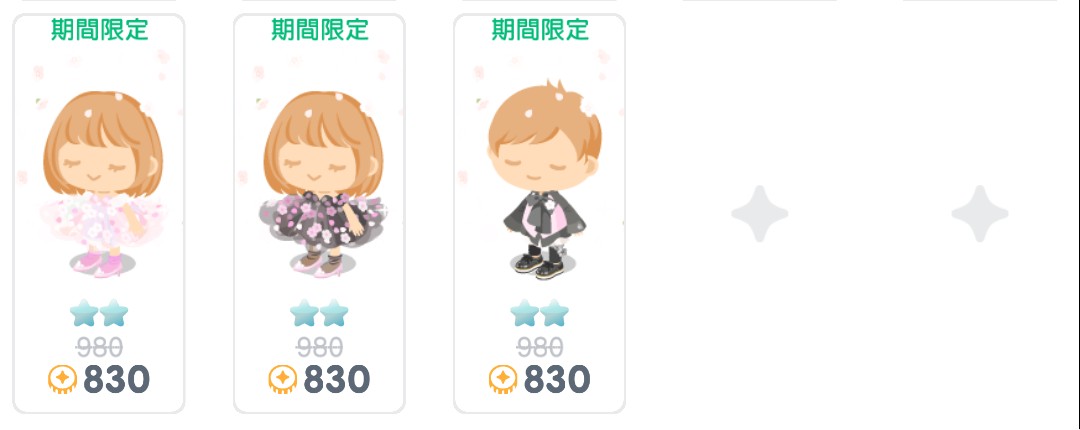1080x430 pixels.
Task: Select the black sakura dress avatar
Action: (321, 183)
